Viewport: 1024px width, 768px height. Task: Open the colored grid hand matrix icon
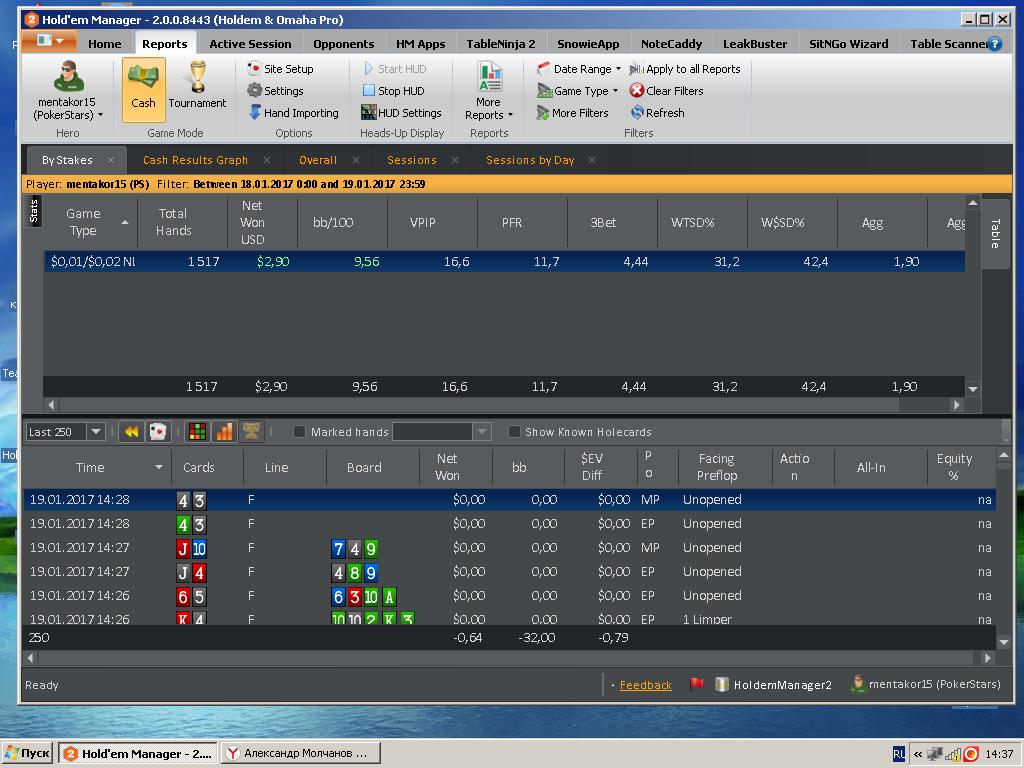coord(197,432)
